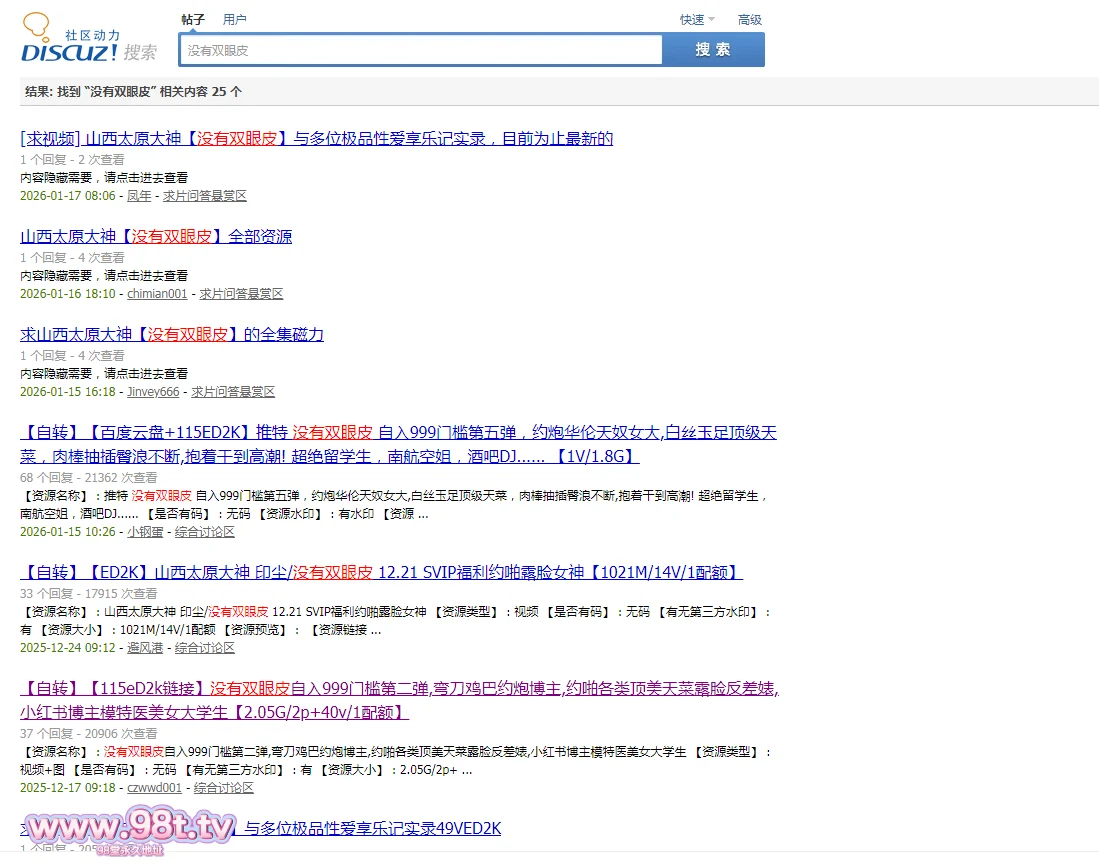This screenshot has height=865, width=1099.
Task: Open author czwwd001's profile
Action: [155, 788]
